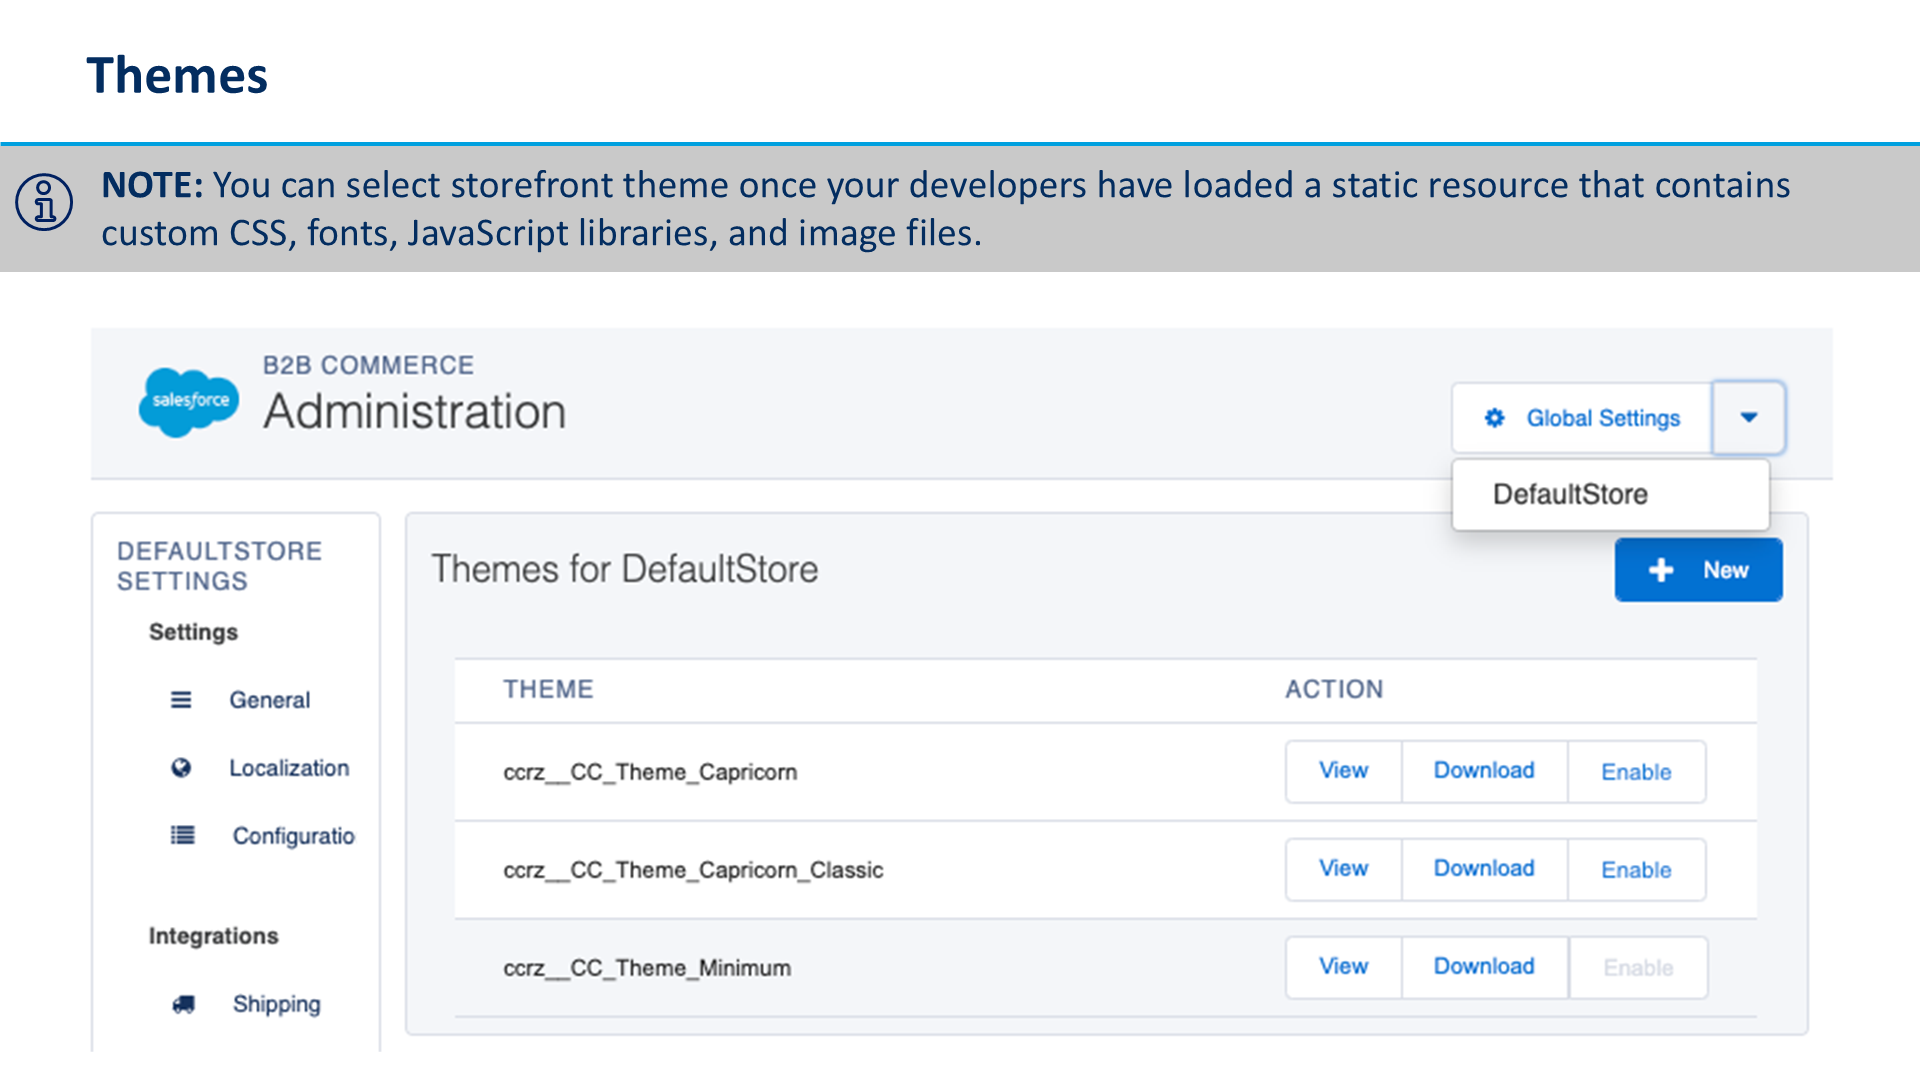
Task: Click the Localization globe icon
Action: tap(181, 768)
